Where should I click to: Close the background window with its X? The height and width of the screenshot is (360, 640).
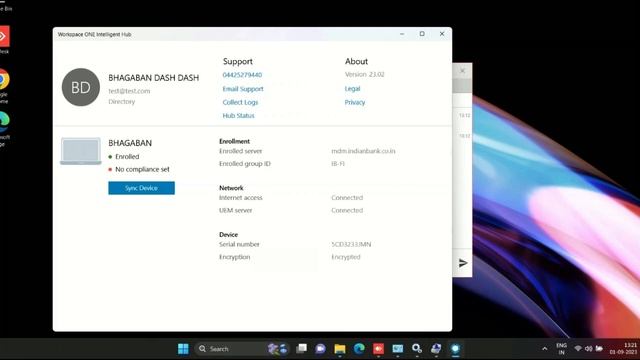[x=462, y=71]
